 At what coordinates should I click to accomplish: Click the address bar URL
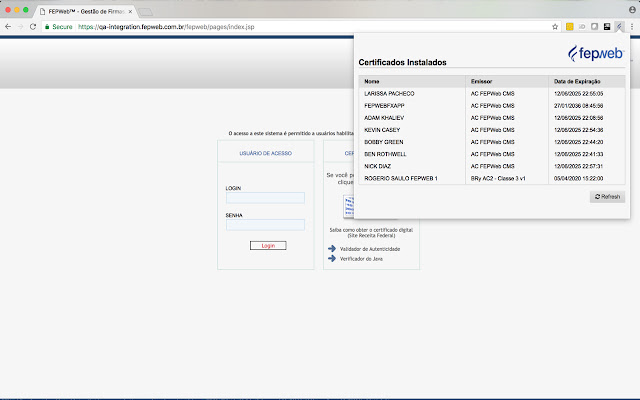(x=166, y=27)
